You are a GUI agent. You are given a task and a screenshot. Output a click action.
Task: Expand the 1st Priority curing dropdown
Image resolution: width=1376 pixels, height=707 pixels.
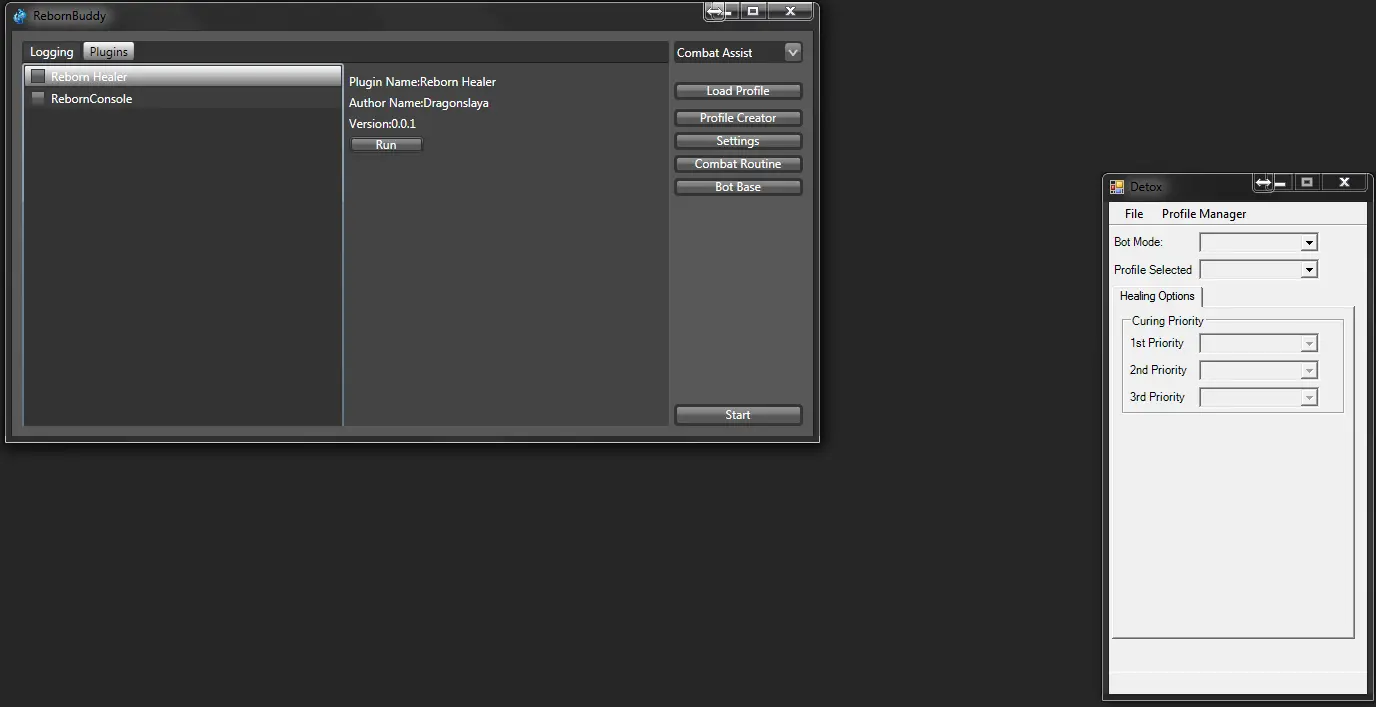coord(1308,343)
